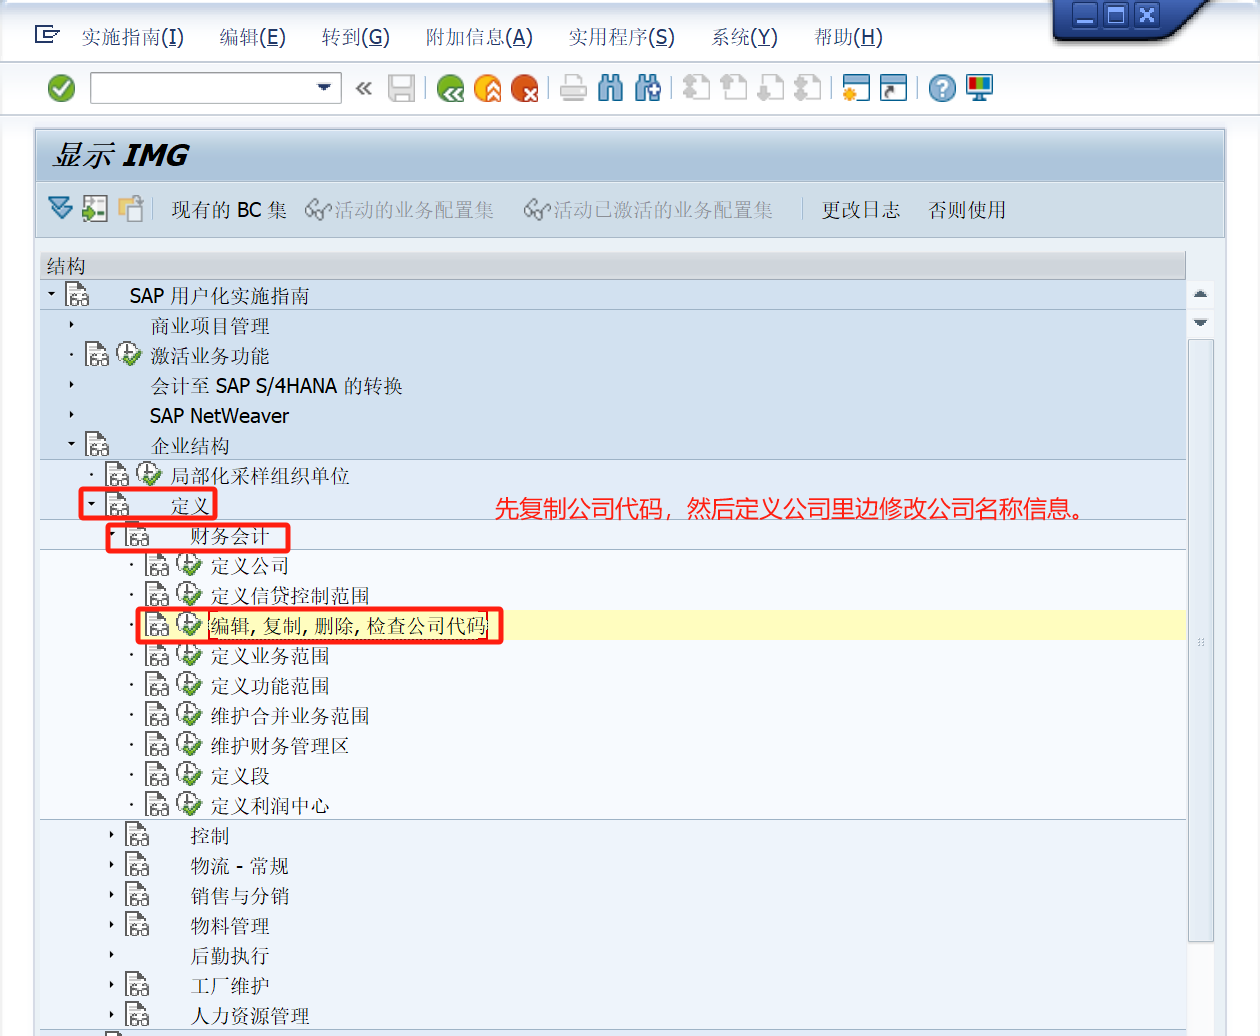Screen dimensions: 1260x1036
Task: Click the Customize Local Layout monitor icon
Action: pyautogui.click(x=980, y=88)
